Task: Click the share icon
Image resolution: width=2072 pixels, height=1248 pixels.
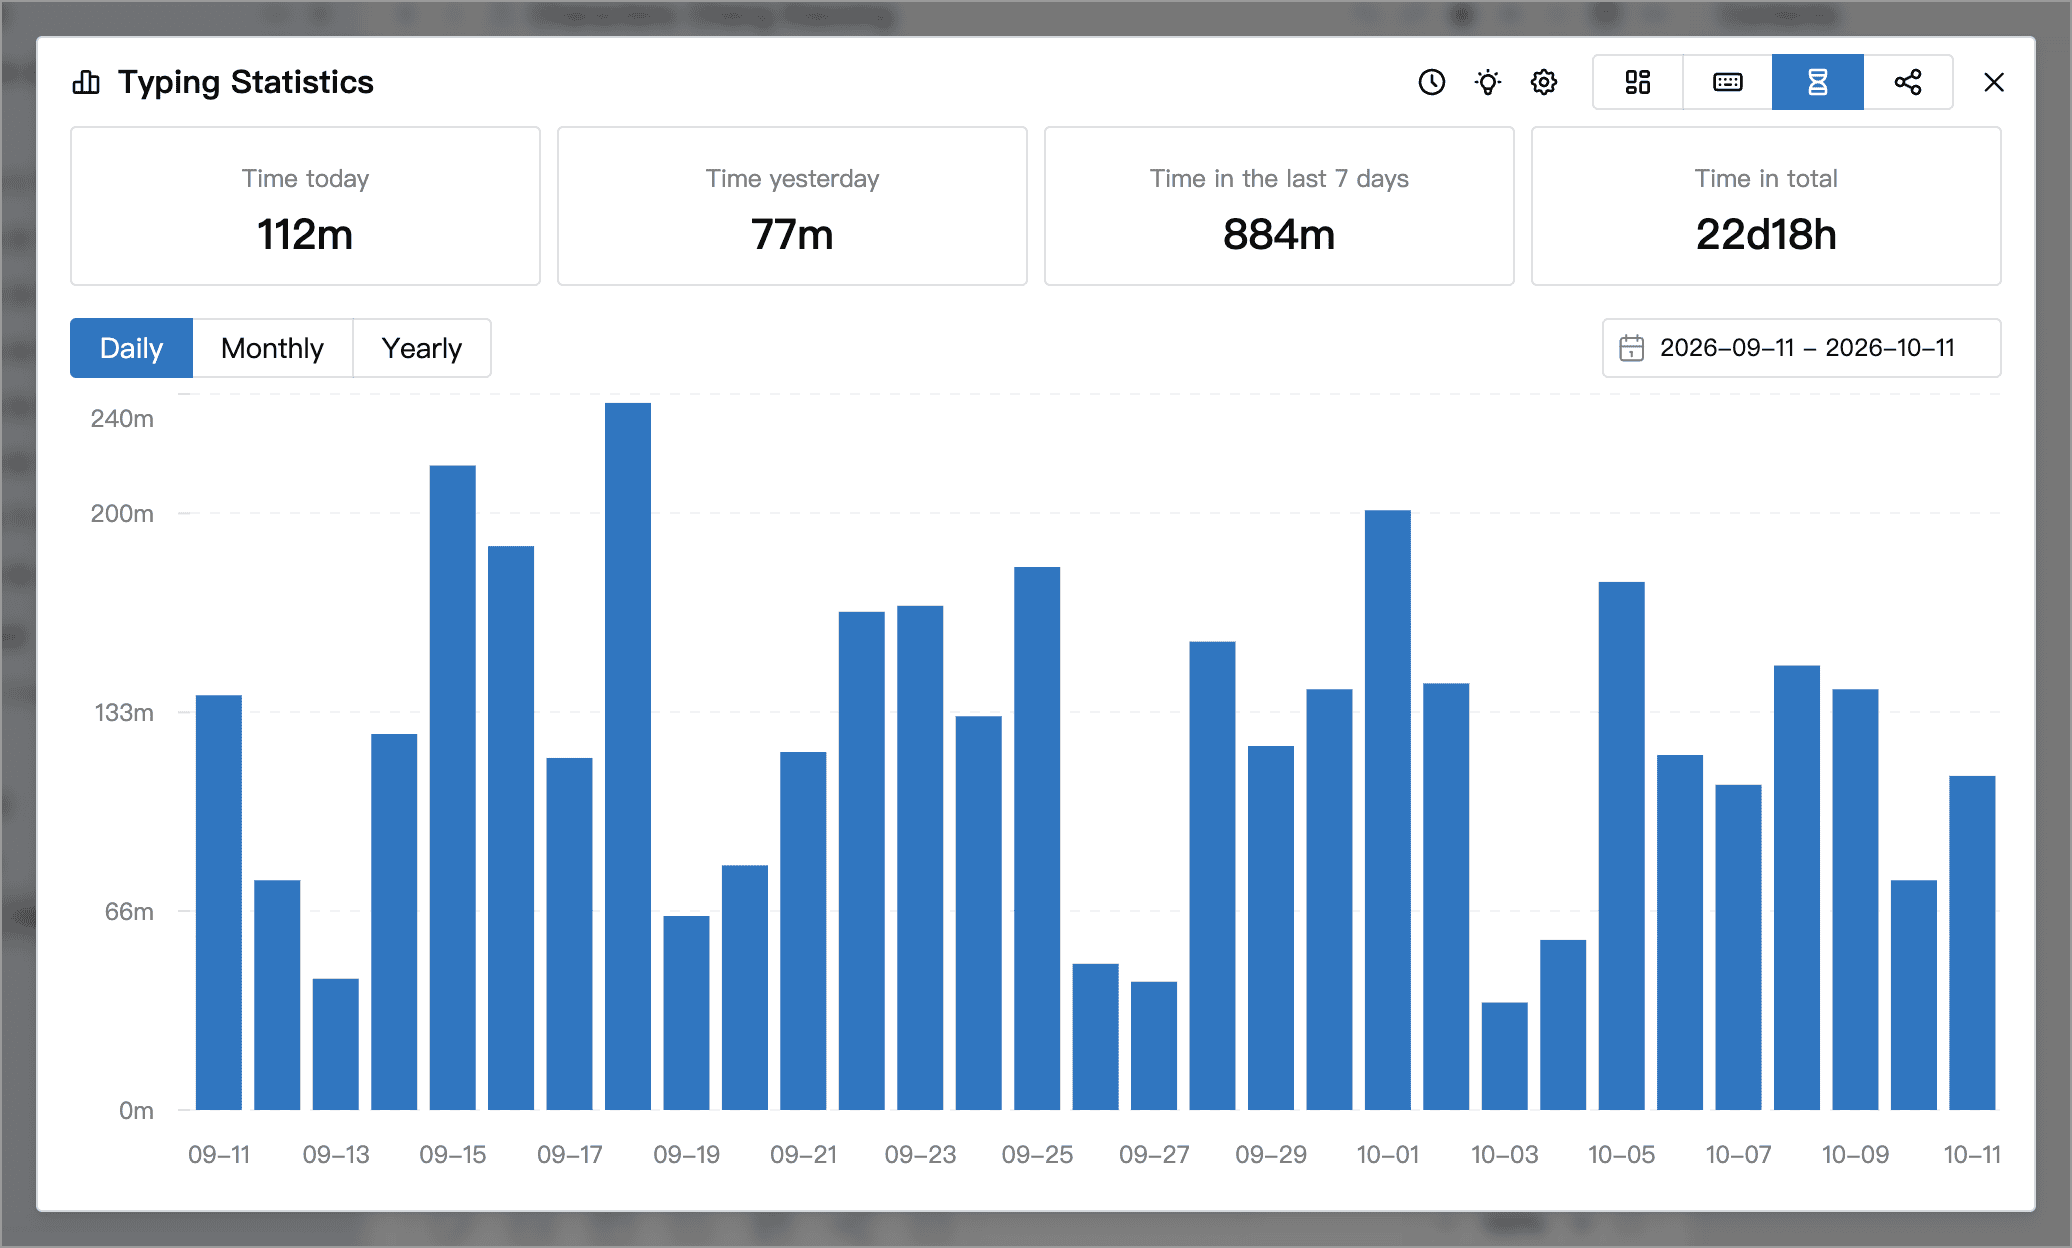Action: coord(1908,82)
